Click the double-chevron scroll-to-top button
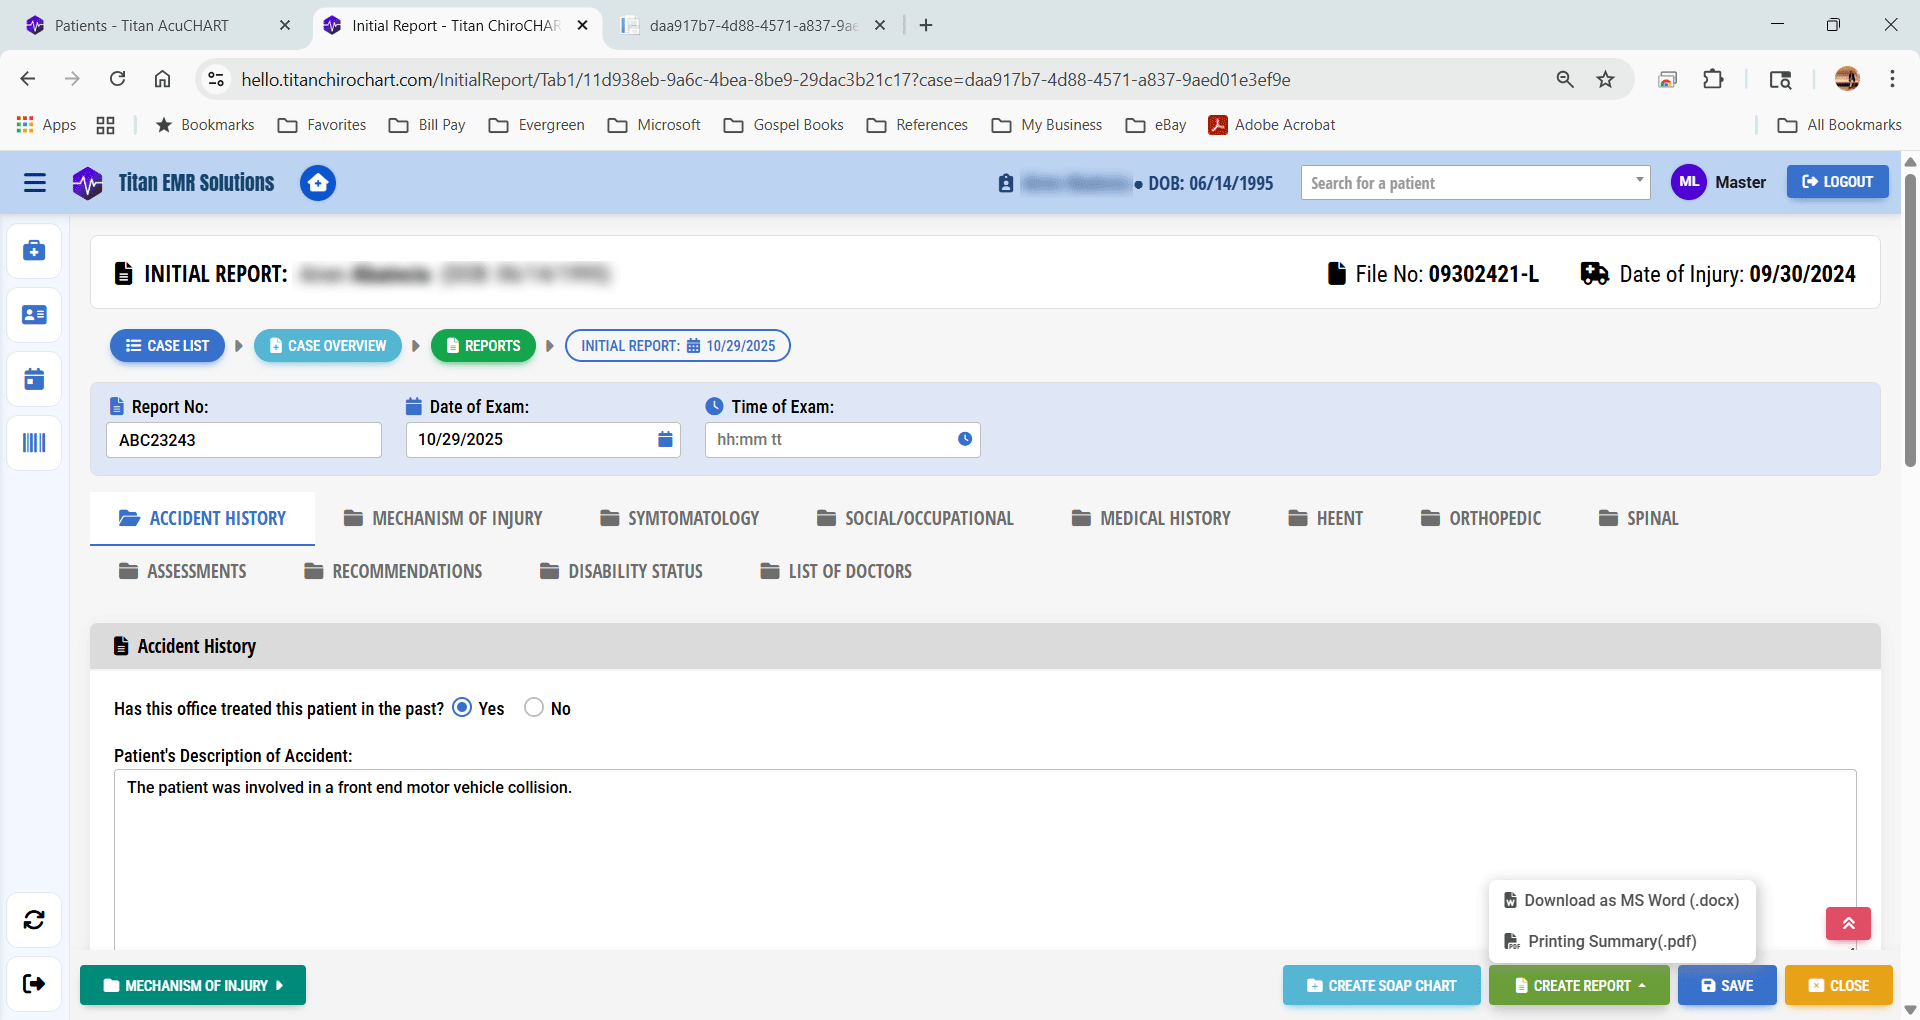1920x1020 pixels. [1847, 924]
